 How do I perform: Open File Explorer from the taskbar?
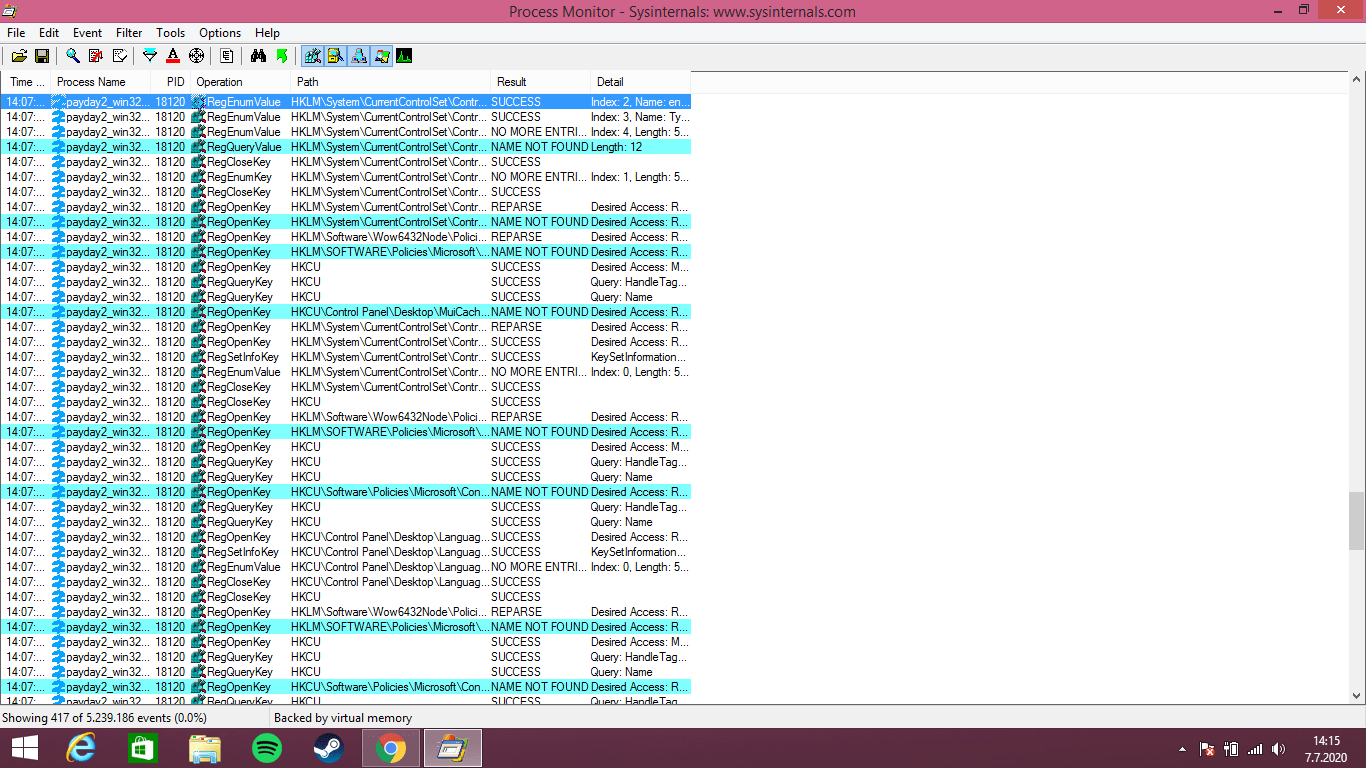pos(205,748)
